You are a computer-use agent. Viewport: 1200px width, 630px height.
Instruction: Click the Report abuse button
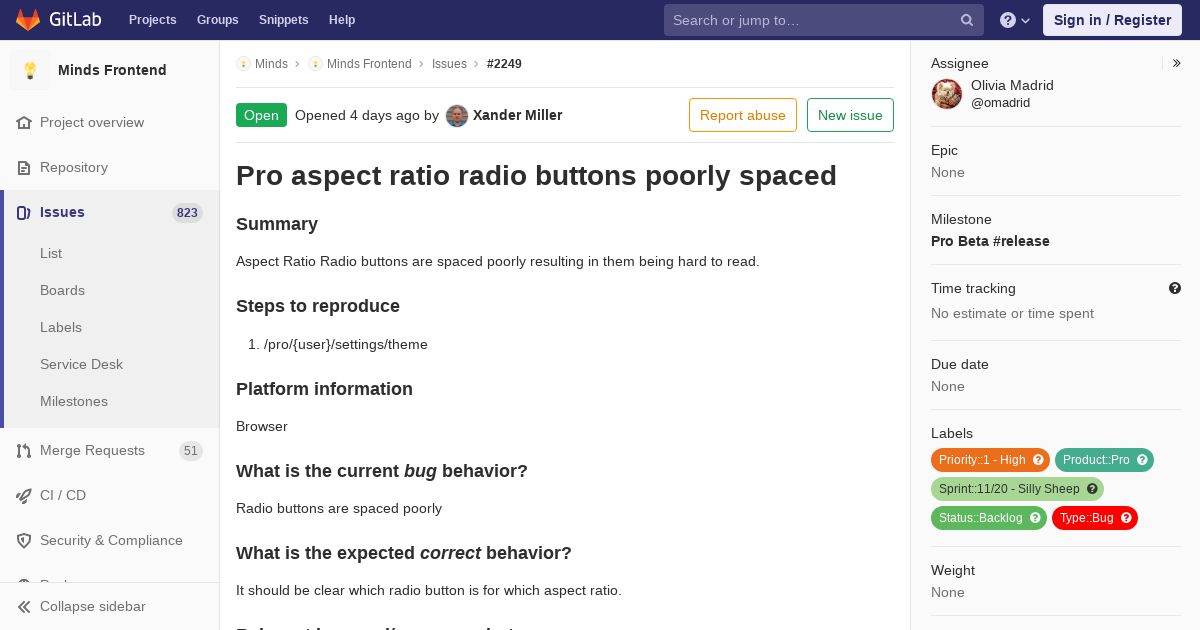(x=743, y=115)
